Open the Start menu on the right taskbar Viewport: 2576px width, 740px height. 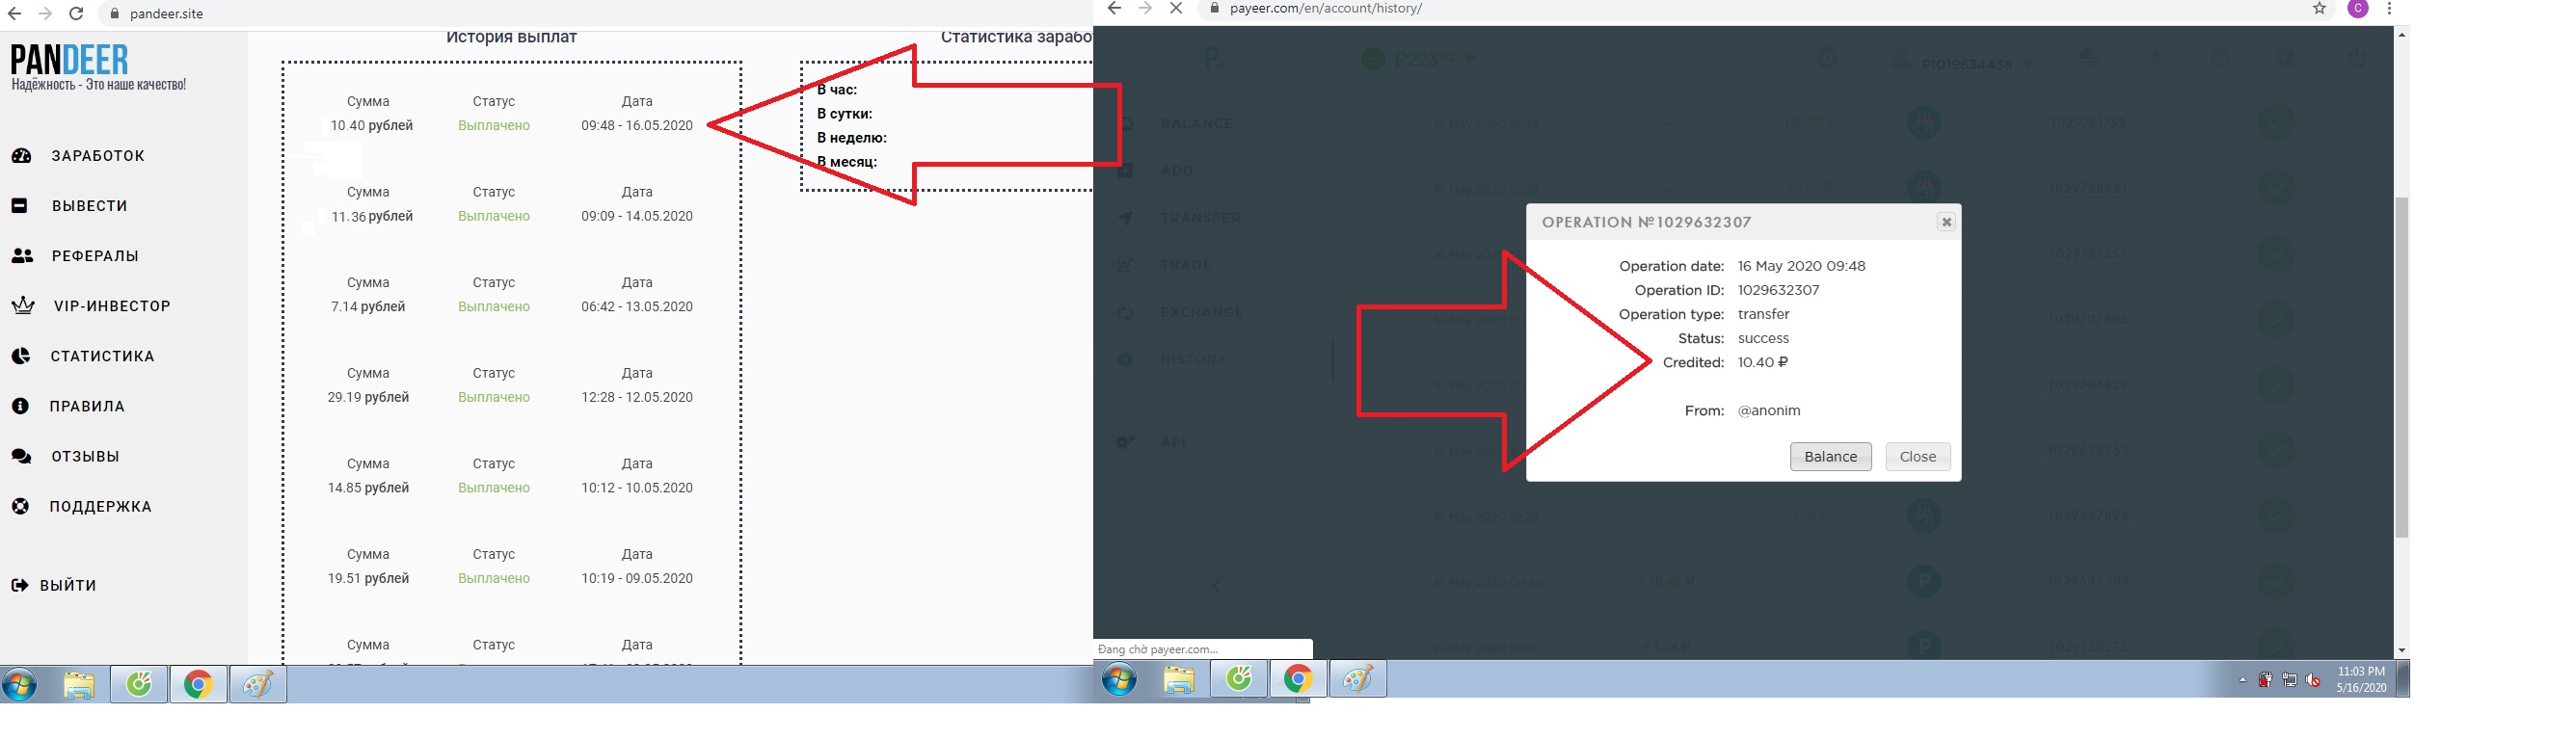pos(1119,680)
